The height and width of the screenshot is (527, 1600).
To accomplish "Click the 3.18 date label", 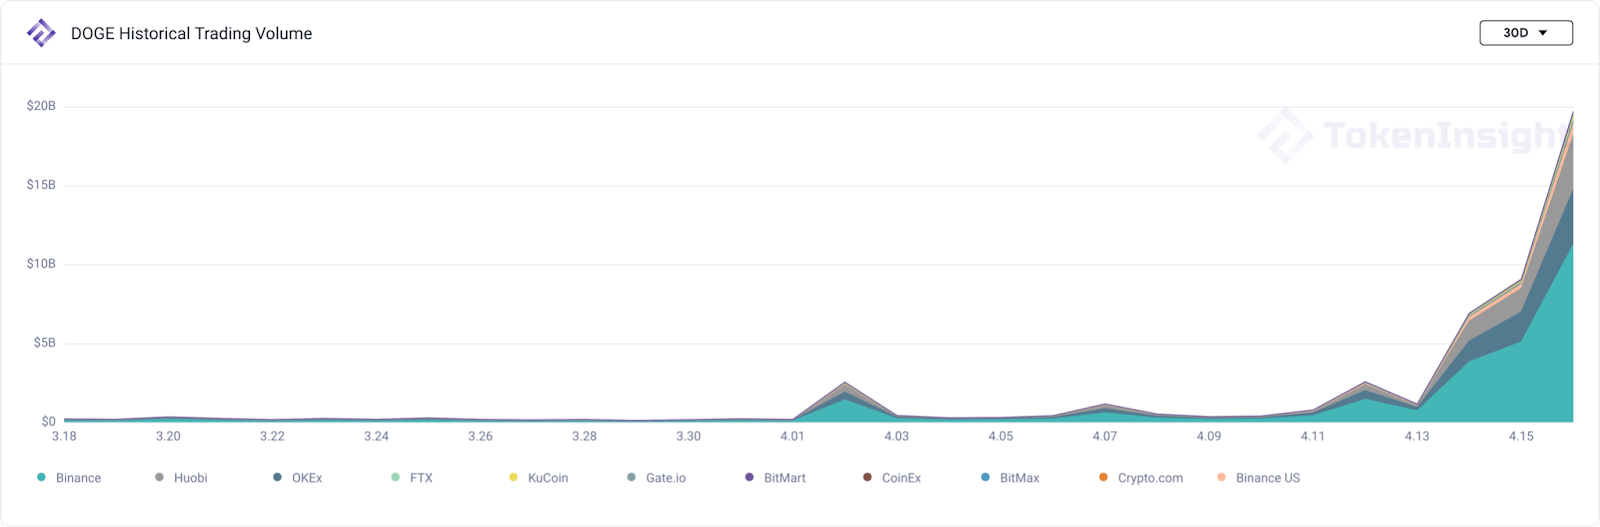I will pyautogui.click(x=64, y=436).
